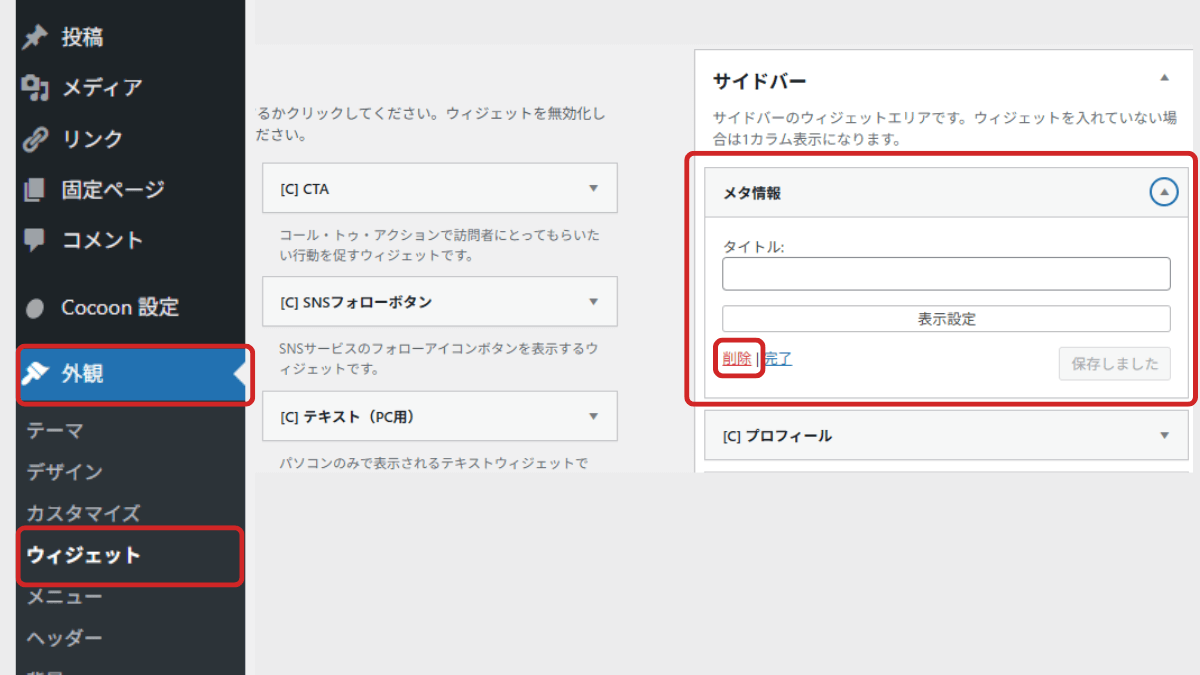Image resolution: width=1200 pixels, height=675 pixels.
Task: Open the カスタマイズ submenu item
Action: (83, 513)
